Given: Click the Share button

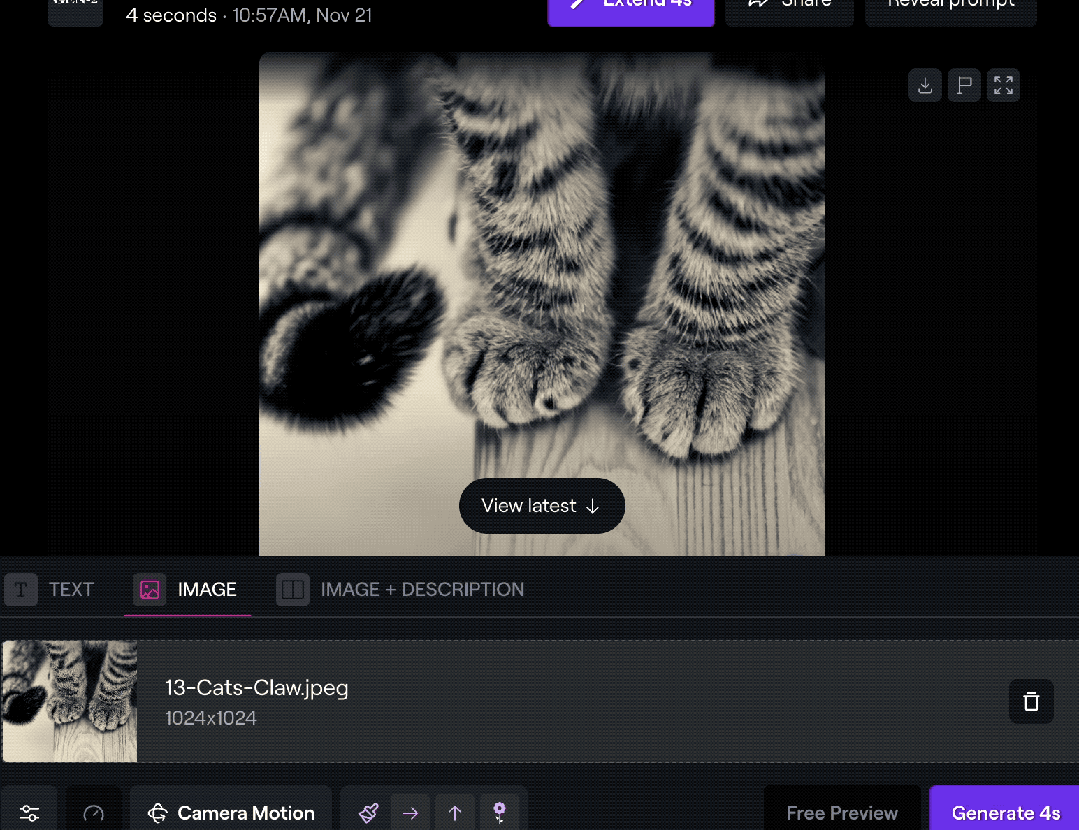Looking at the screenshot, I should (789, 10).
